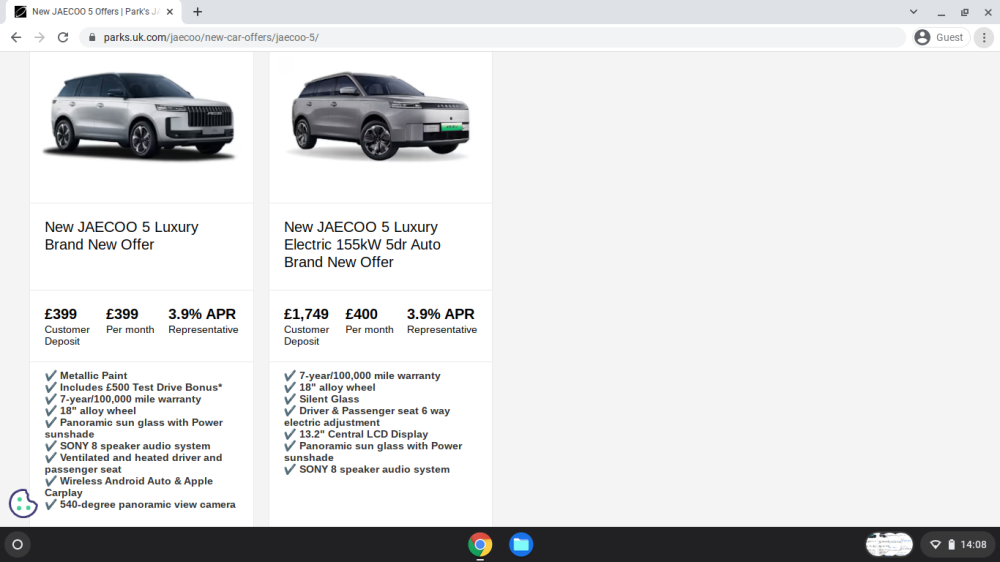Open Chrome from the shelf
Viewport: 1000px width, 562px height.
pyautogui.click(x=480, y=545)
